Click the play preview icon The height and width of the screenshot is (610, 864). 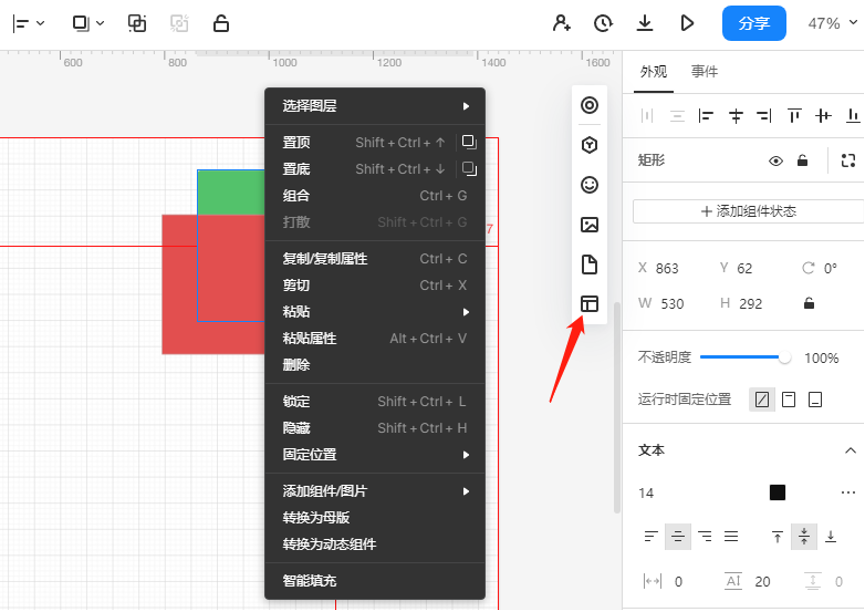(687, 23)
